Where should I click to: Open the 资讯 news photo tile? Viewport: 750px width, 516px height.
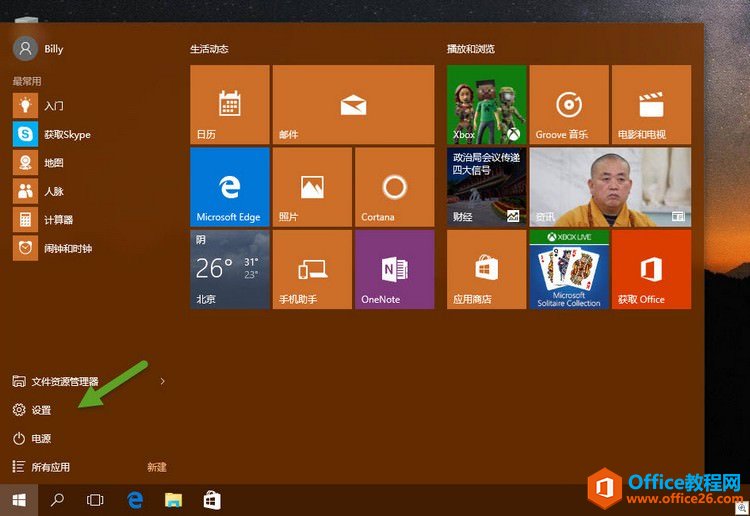(610, 187)
